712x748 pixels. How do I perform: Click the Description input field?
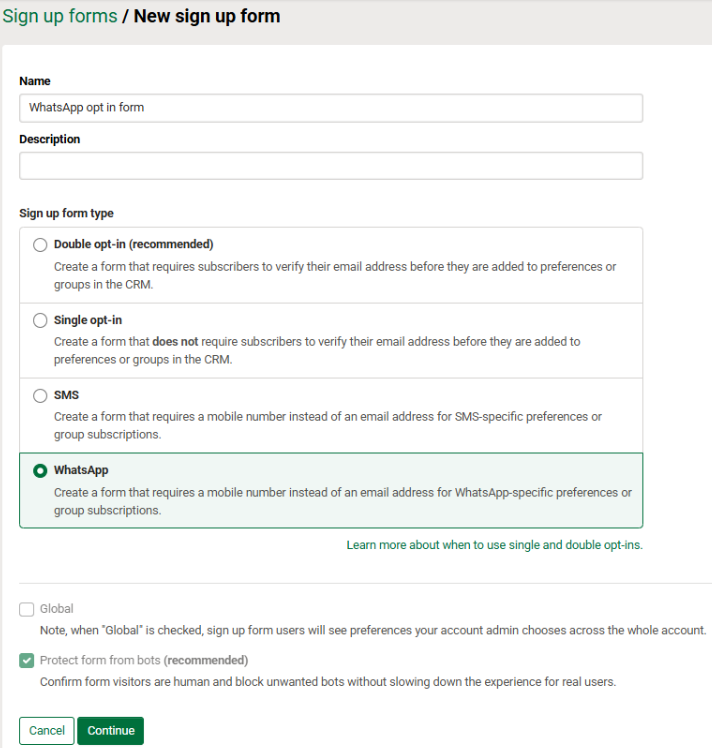(x=331, y=166)
